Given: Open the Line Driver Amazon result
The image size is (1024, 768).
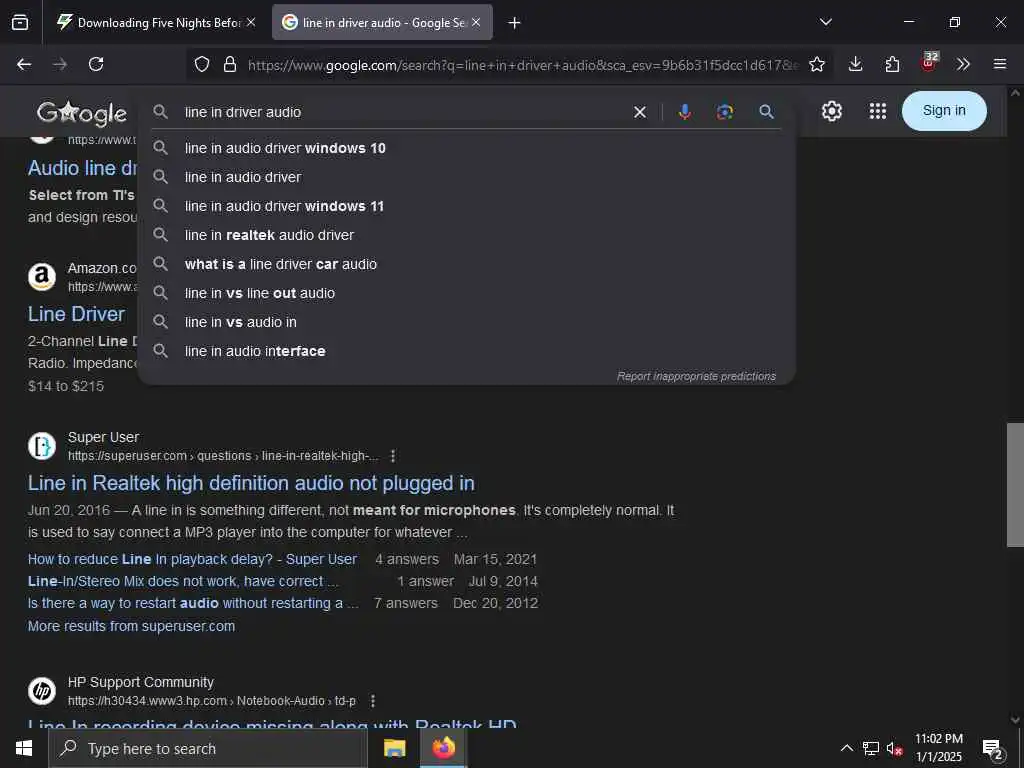Looking at the screenshot, I should 76,314.
